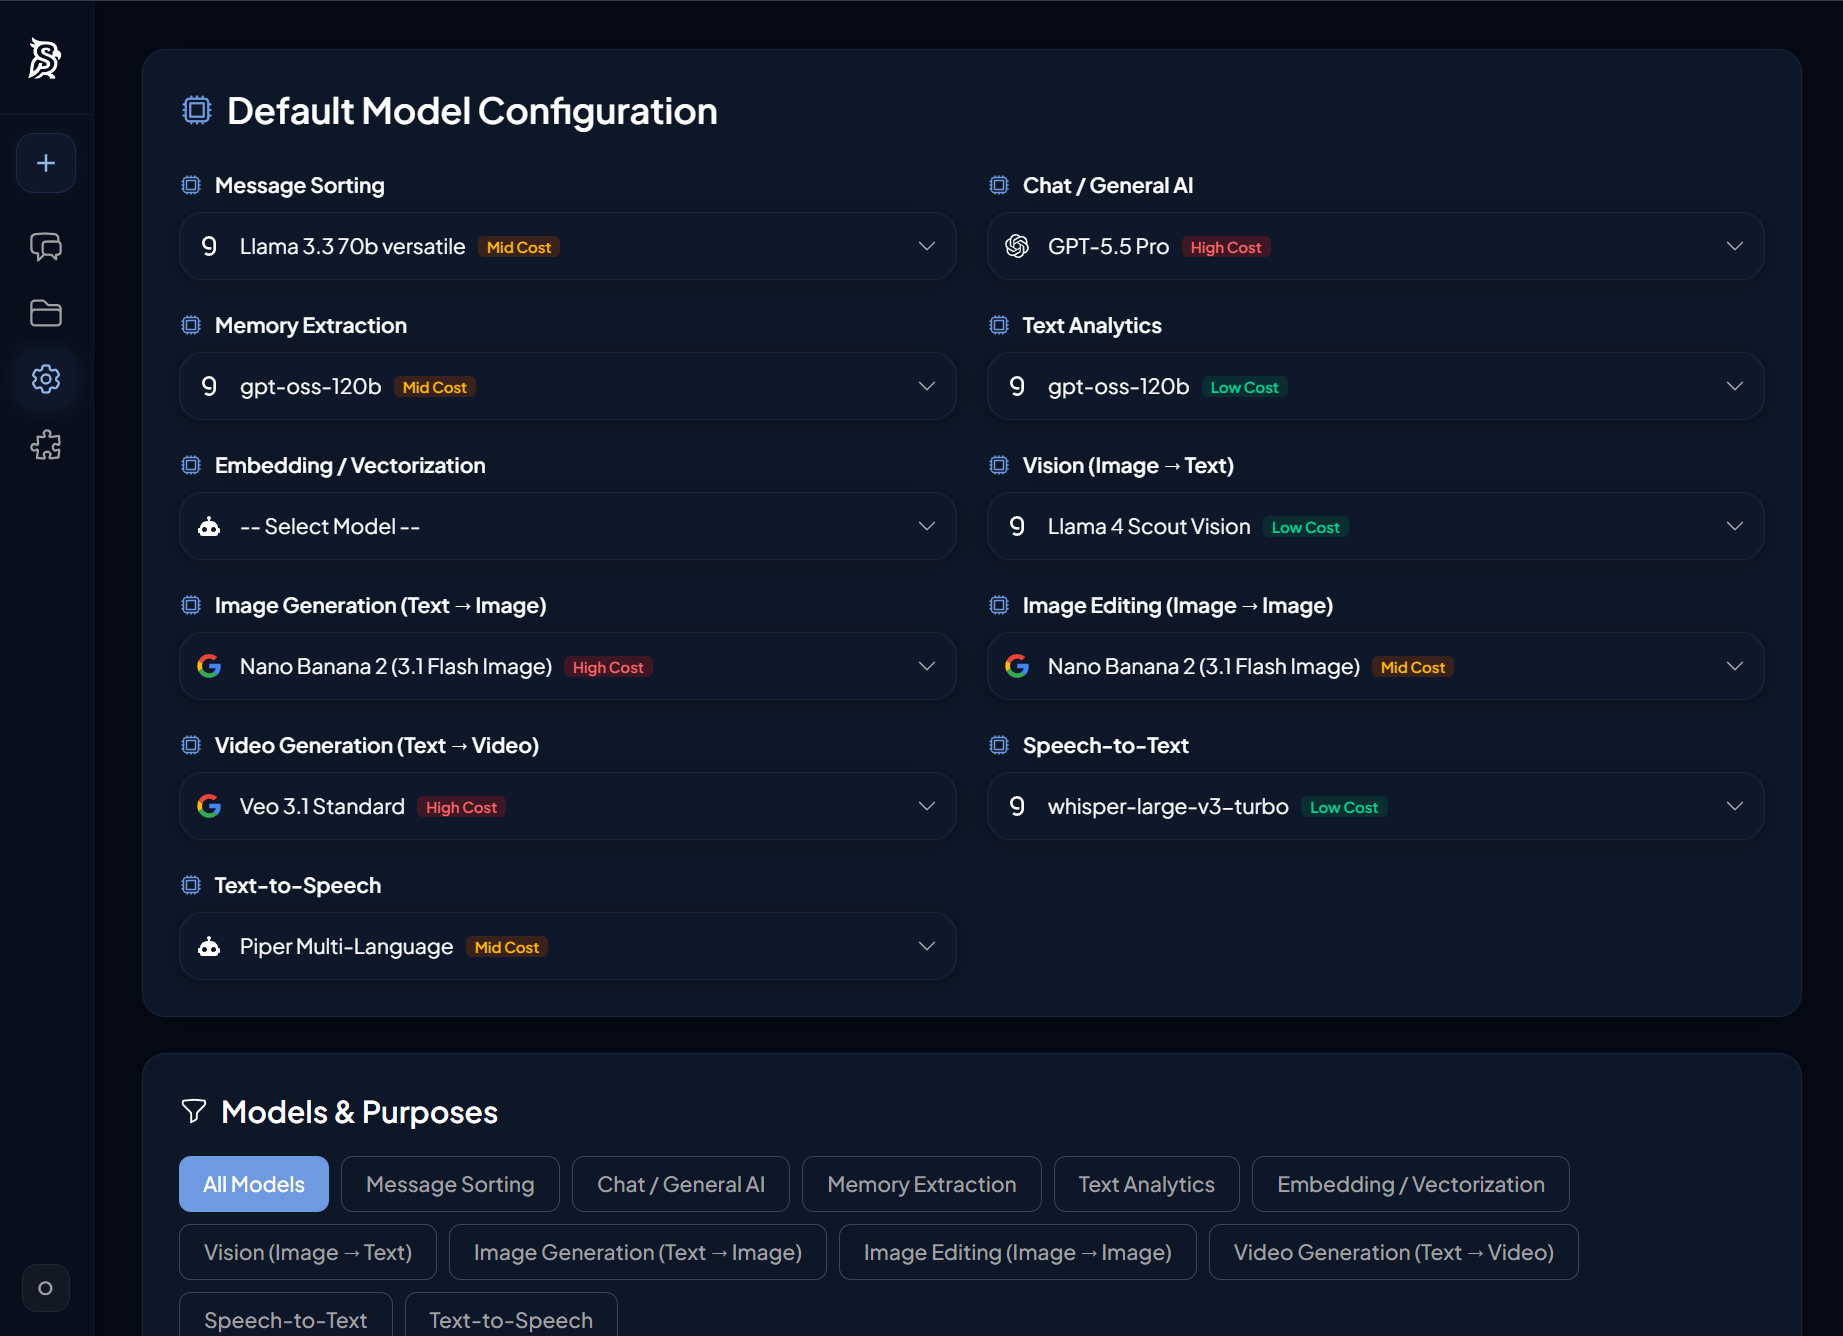Click the chip icon beside Default Model Configuration

[197, 110]
